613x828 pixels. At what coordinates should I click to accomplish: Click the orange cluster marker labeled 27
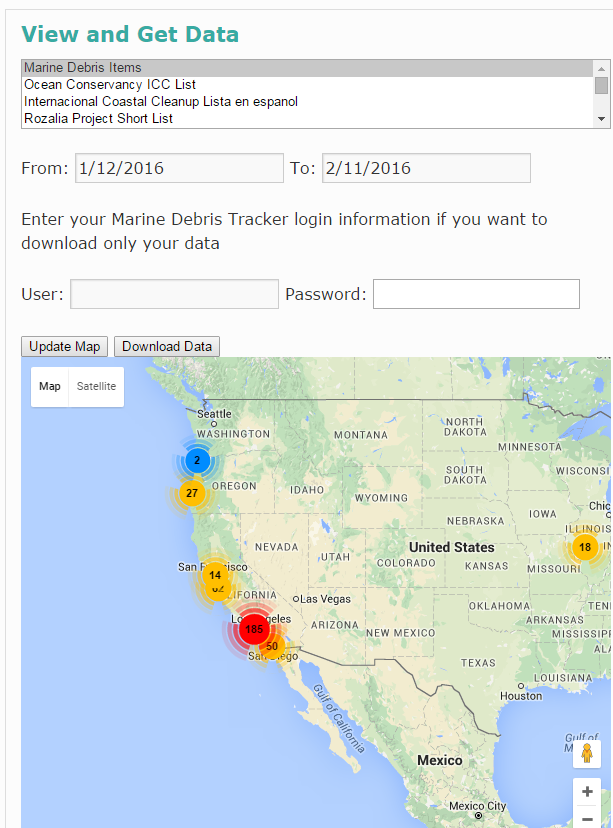[x=192, y=493]
